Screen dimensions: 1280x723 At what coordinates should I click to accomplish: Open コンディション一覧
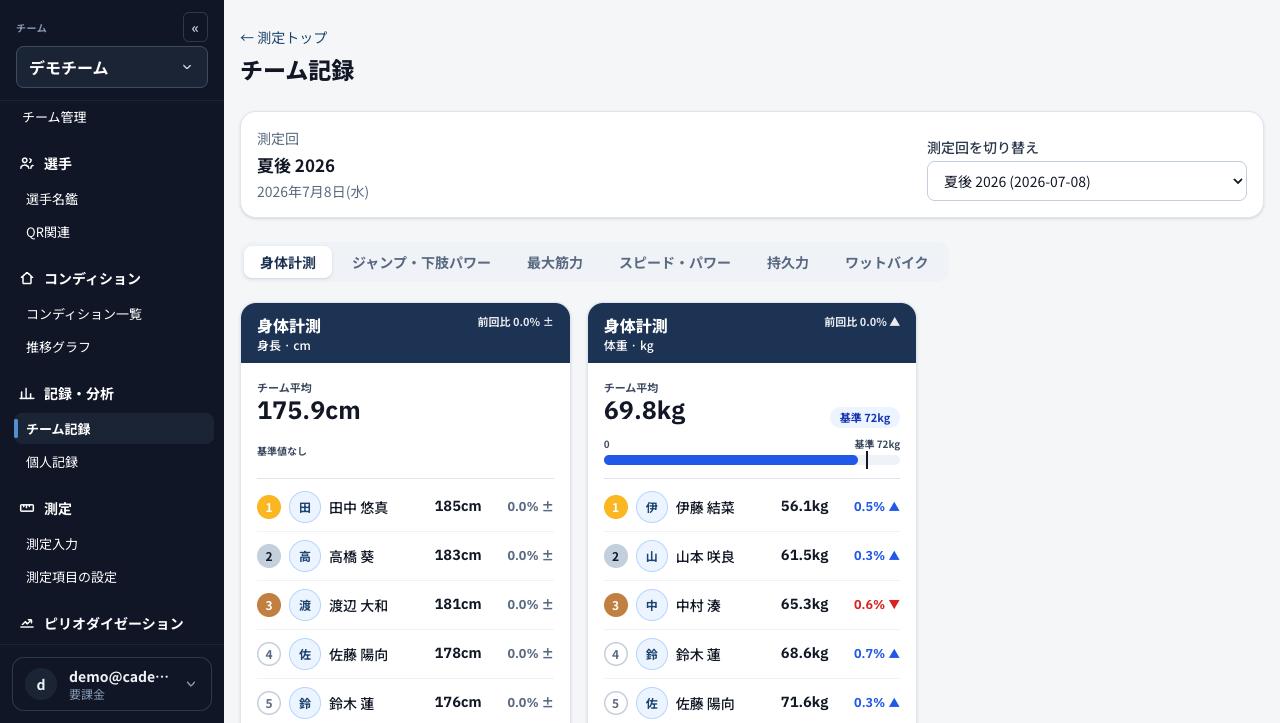coord(84,314)
